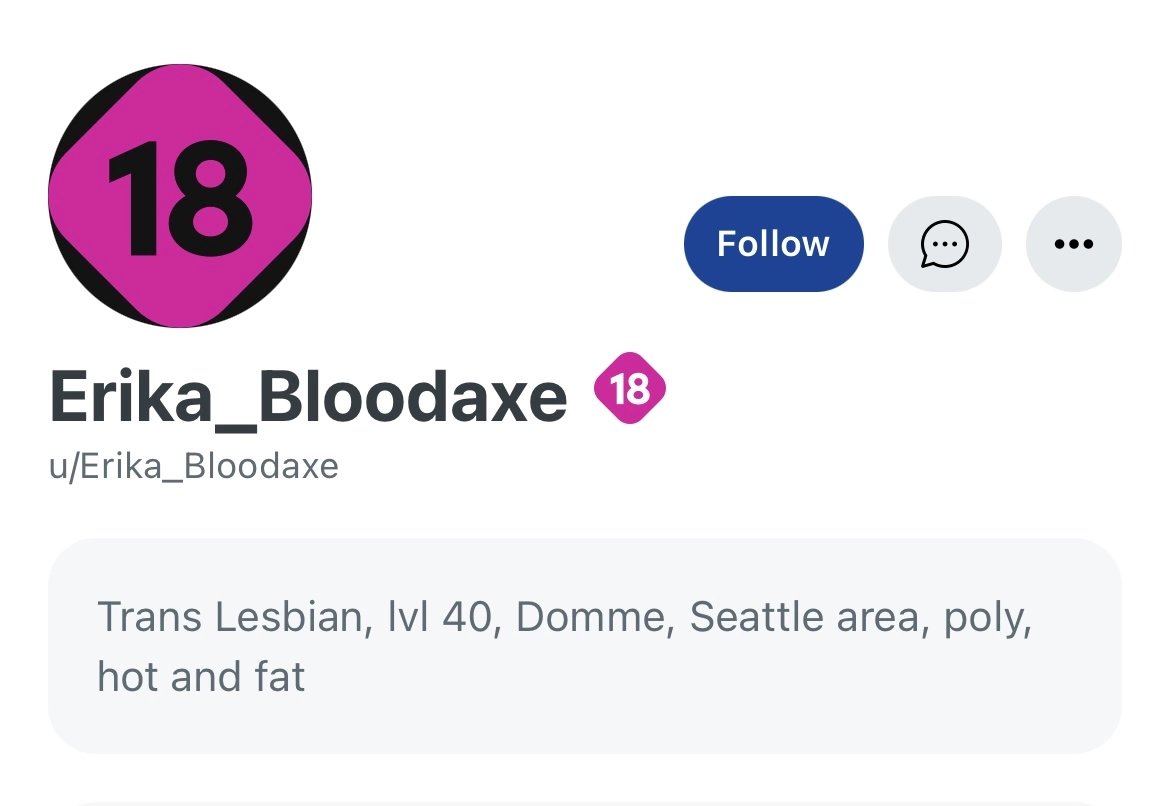Expand the overflow menu right of chat
The width and height of the screenshot is (1170, 806).
(1074, 244)
